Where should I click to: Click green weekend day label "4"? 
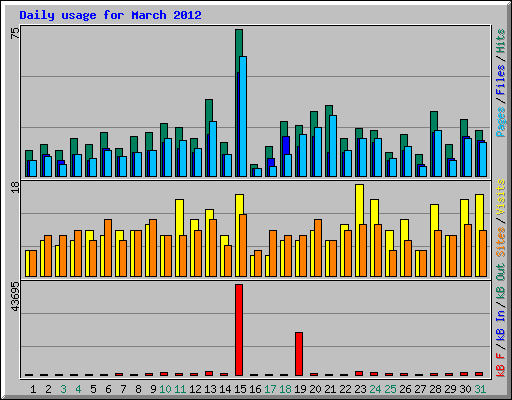click(78, 389)
